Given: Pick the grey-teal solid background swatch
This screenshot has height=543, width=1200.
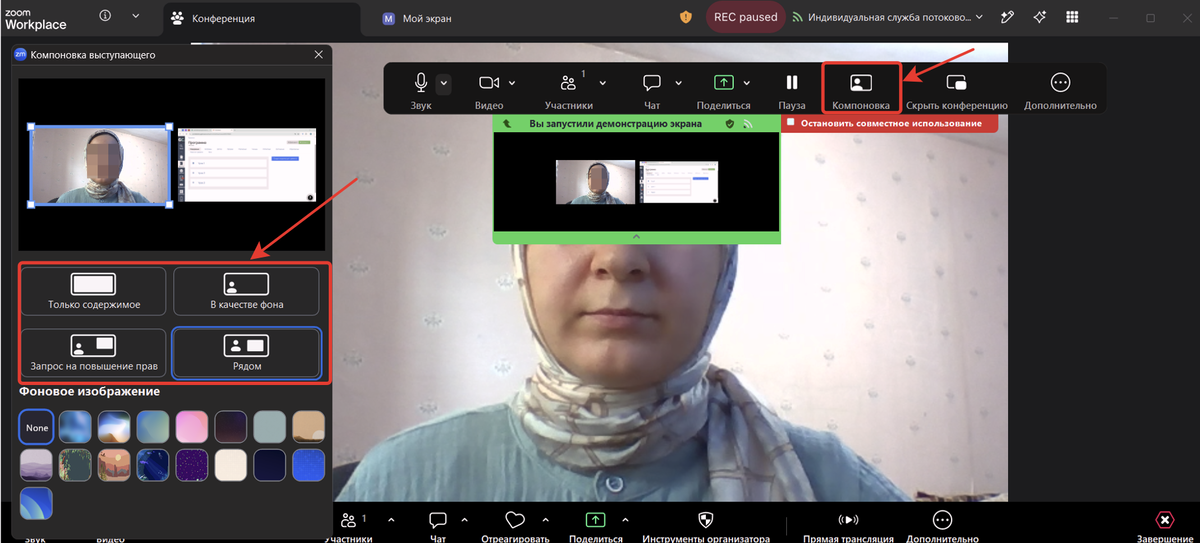Looking at the screenshot, I should tap(270, 427).
